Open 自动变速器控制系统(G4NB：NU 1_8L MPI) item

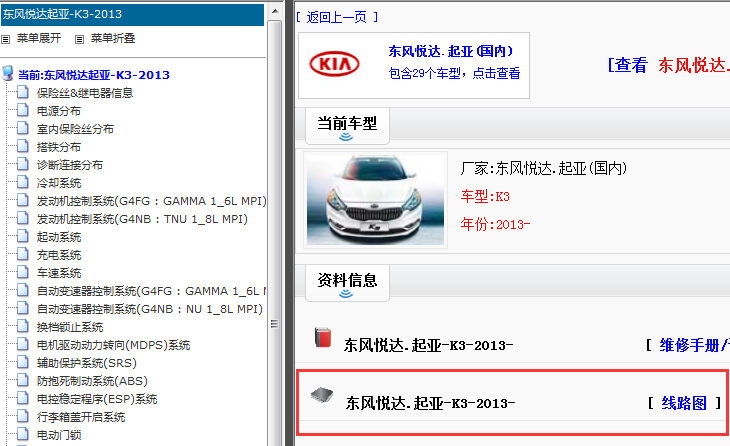[150, 309]
